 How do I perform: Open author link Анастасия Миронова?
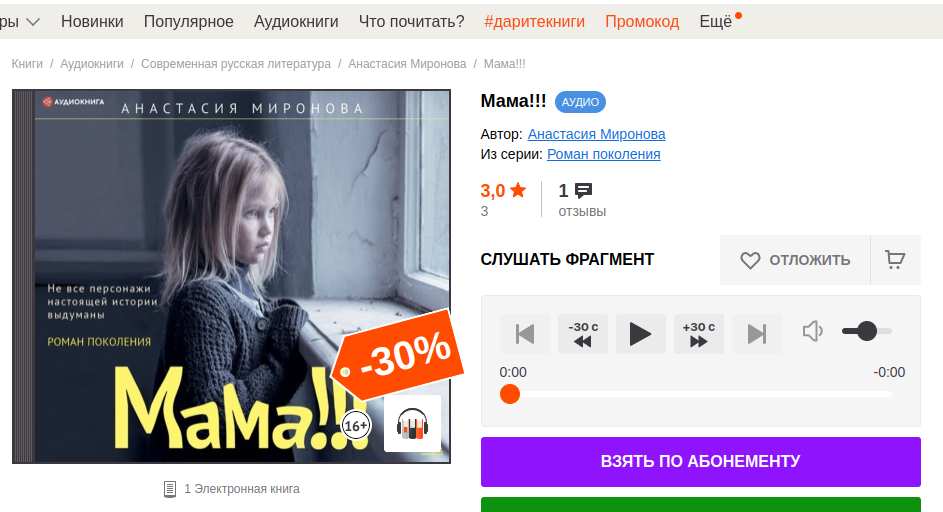[x=597, y=134]
